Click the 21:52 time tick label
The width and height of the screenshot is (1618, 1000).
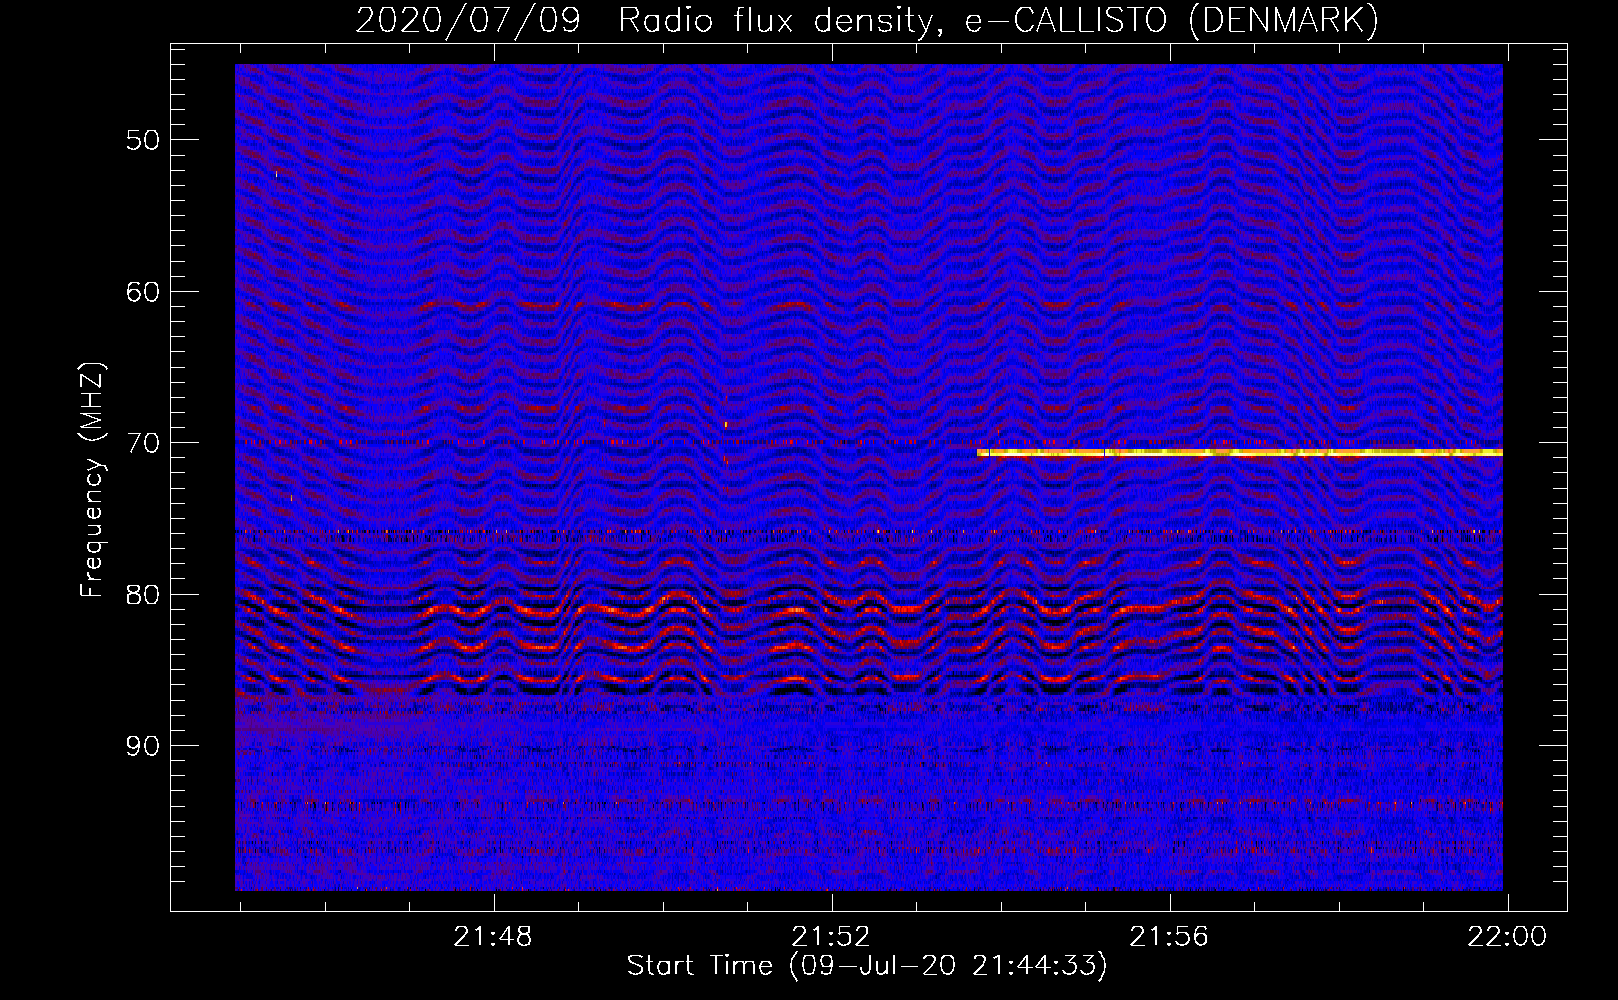tap(831, 937)
